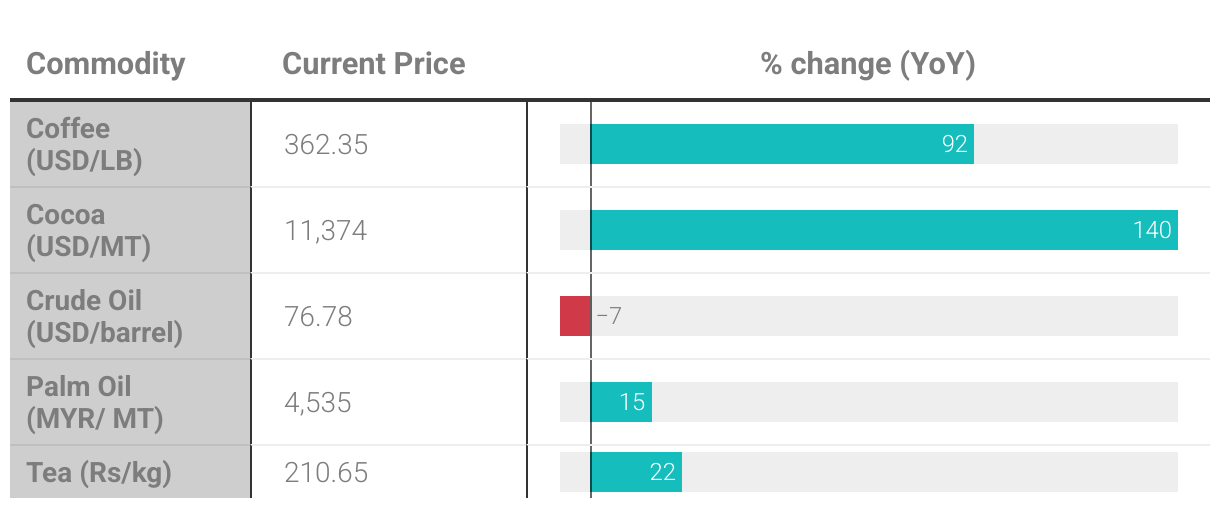Click the −7 label beside the red bar

(x=609, y=316)
